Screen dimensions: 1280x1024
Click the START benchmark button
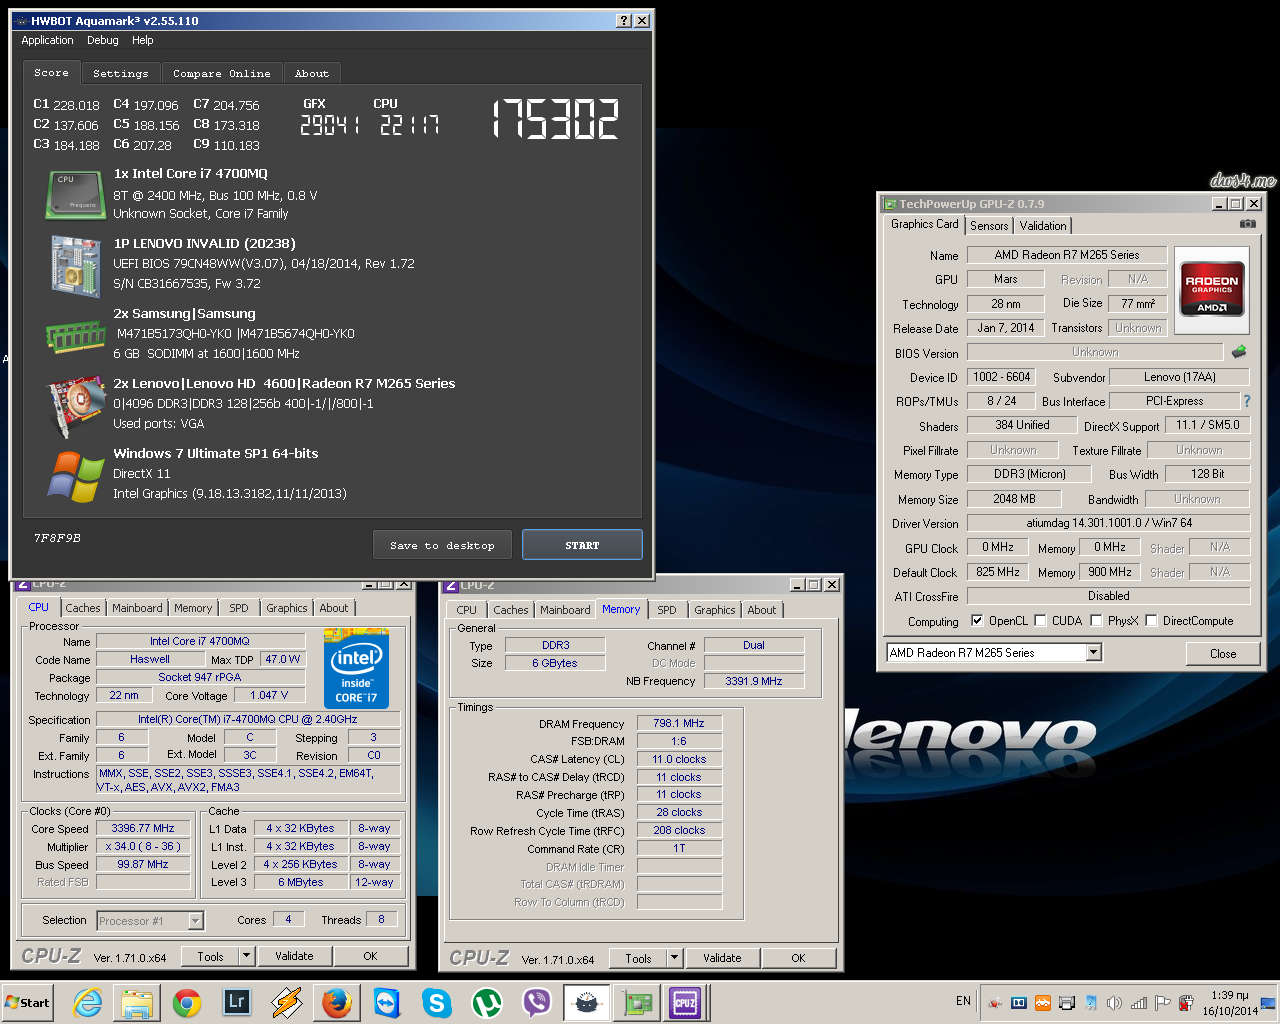[582, 545]
